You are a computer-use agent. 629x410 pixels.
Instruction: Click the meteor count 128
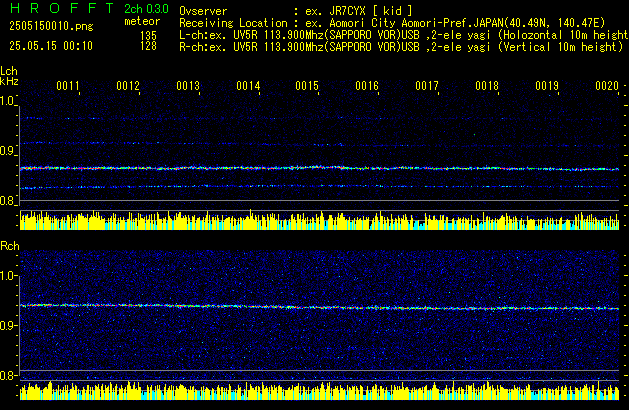148,46
